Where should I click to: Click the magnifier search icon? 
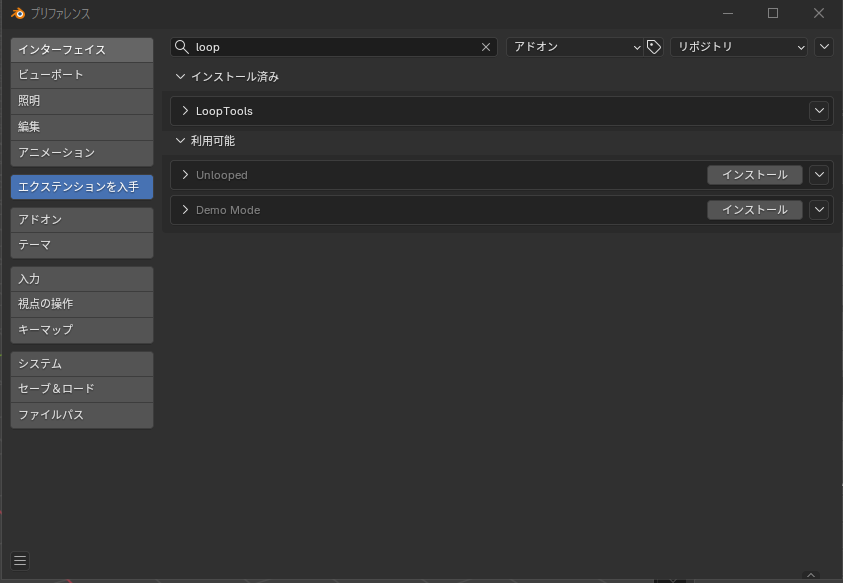[182, 47]
